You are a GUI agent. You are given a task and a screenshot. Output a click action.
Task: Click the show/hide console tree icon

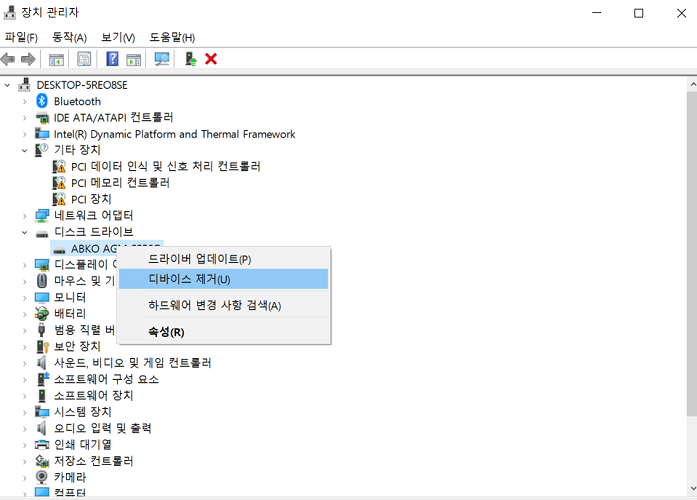(x=56, y=59)
